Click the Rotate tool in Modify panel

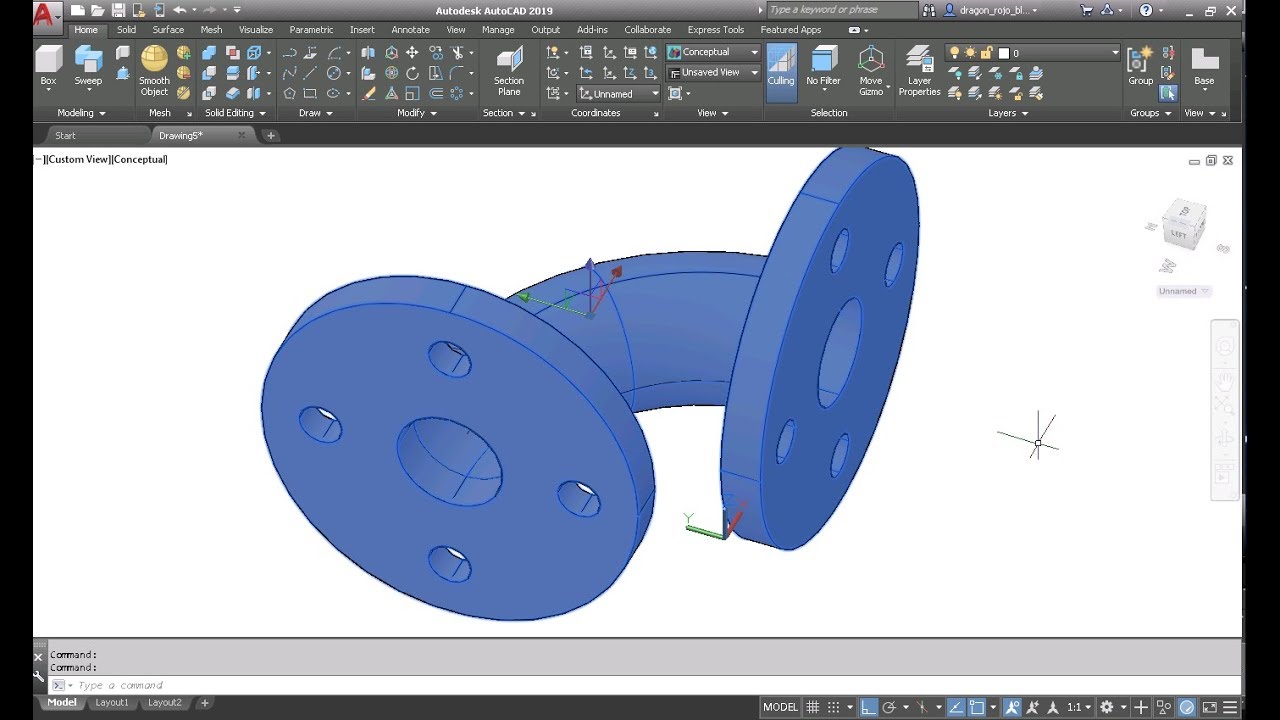pos(412,73)
